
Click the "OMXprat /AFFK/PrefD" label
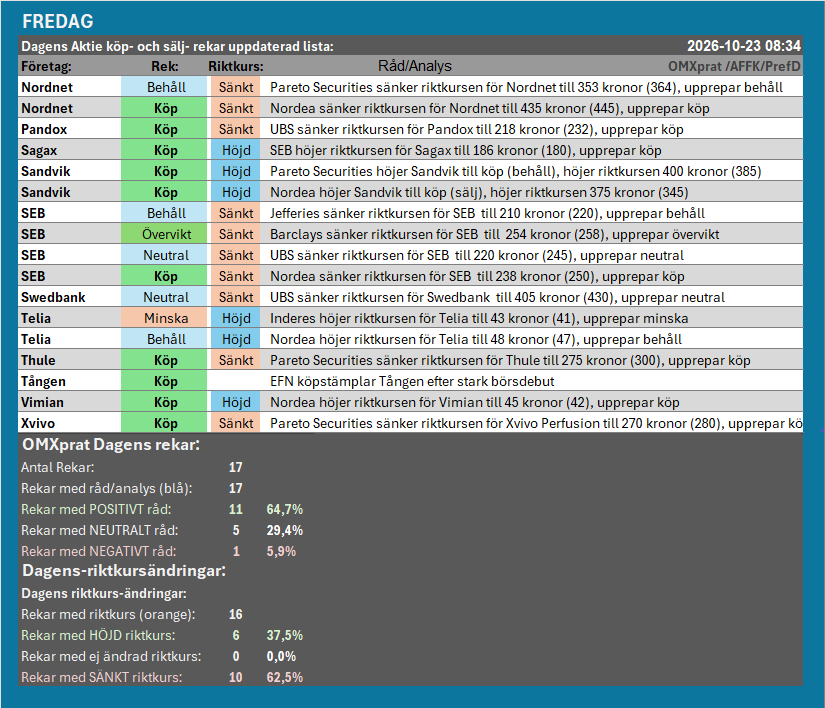click(x=735, y=67)
